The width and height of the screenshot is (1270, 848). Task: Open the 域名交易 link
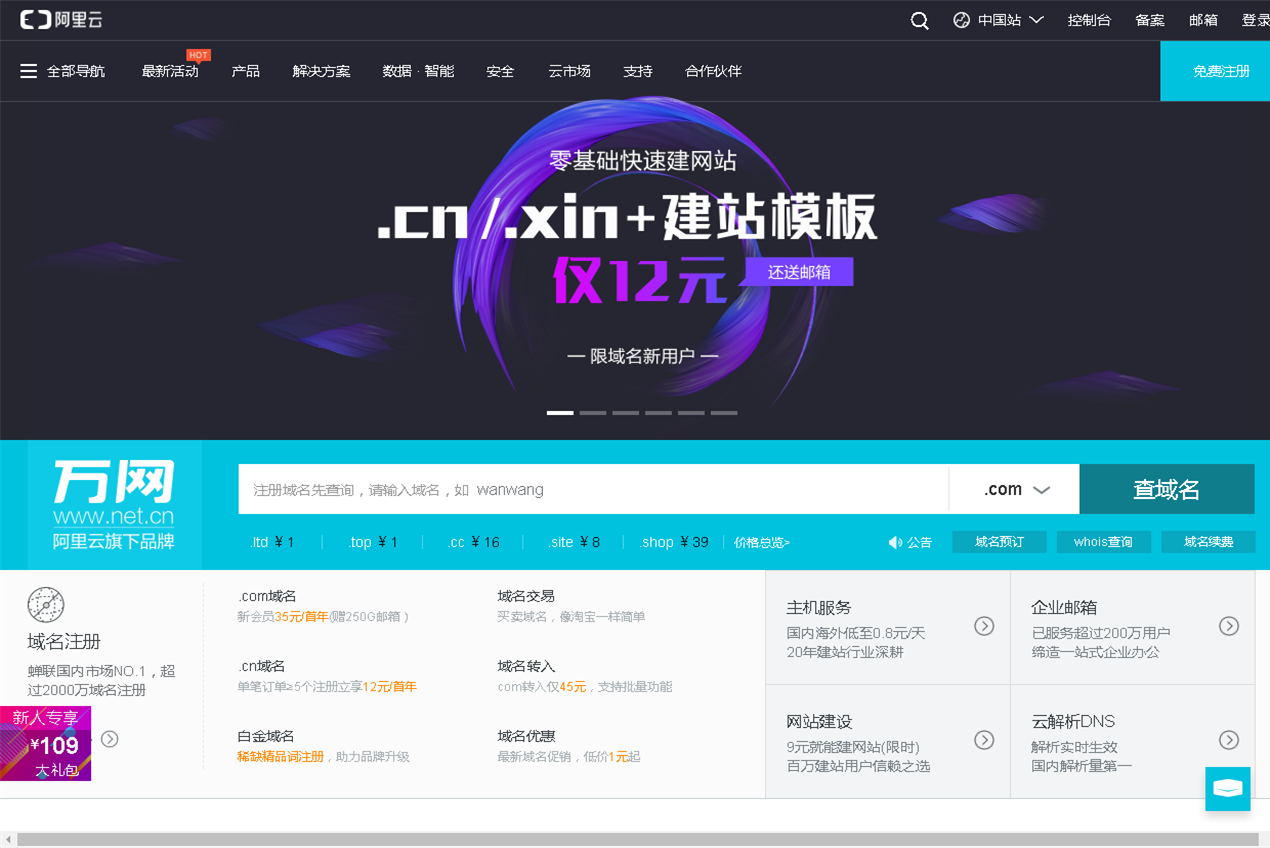click(526, 596)
